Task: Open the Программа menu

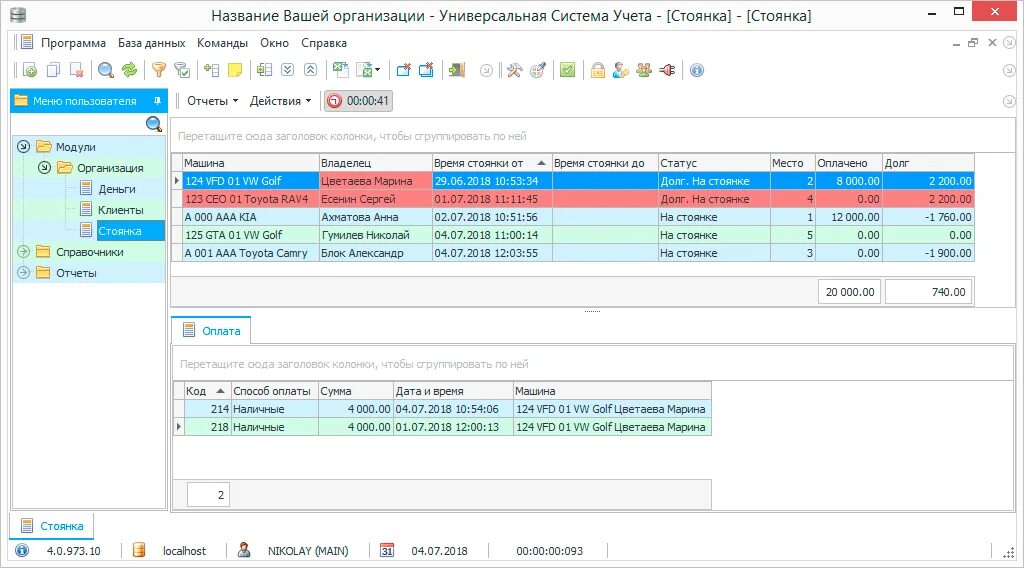Action: [x=73, y=43]
